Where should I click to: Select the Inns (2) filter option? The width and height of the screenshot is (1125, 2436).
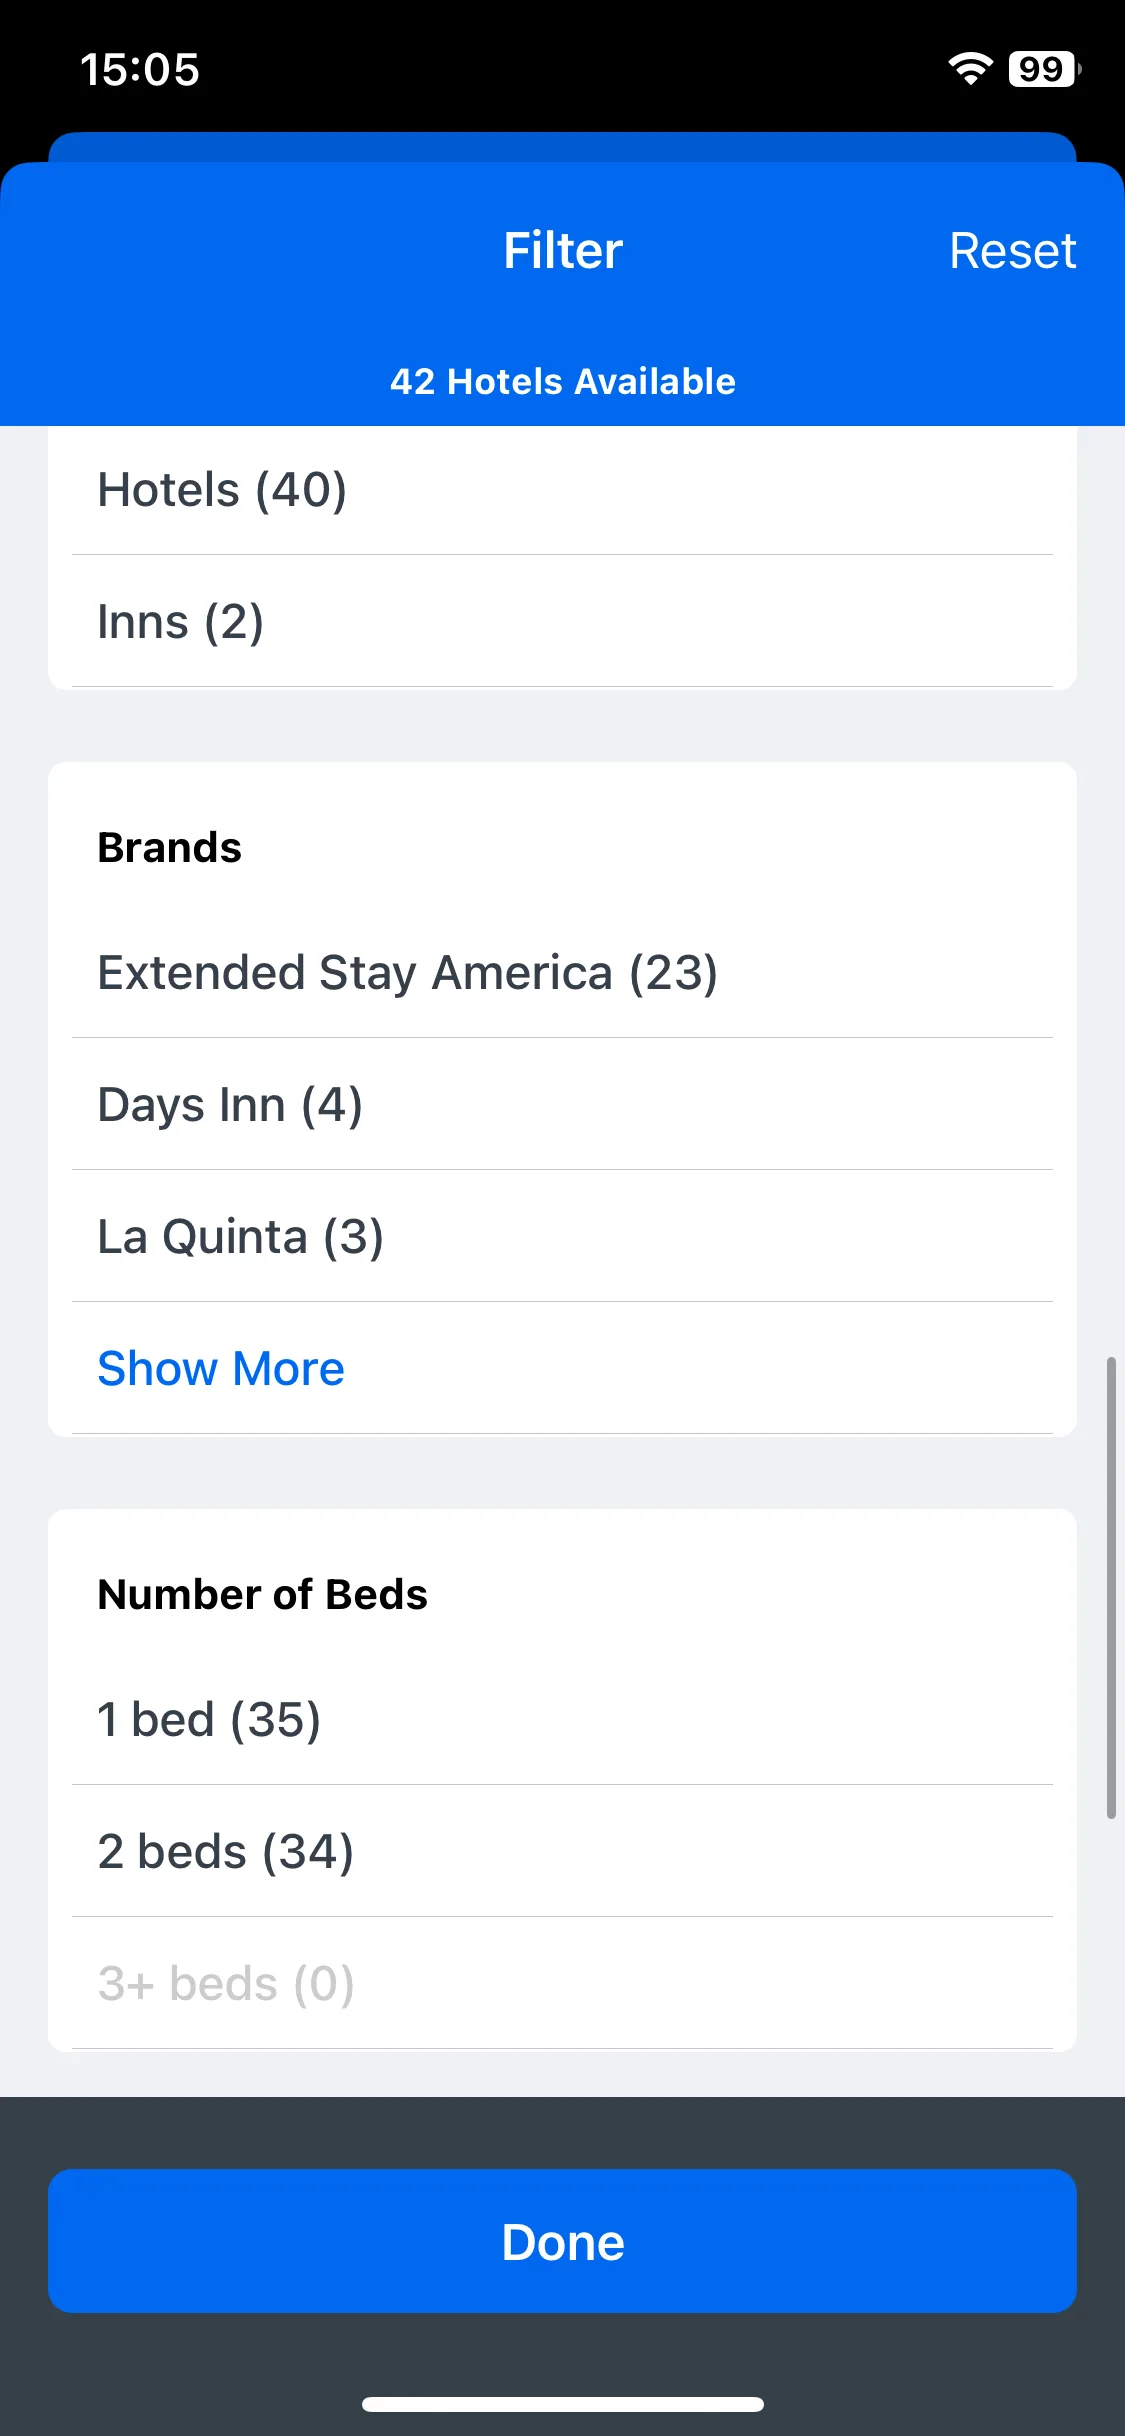tap(562, 621)
